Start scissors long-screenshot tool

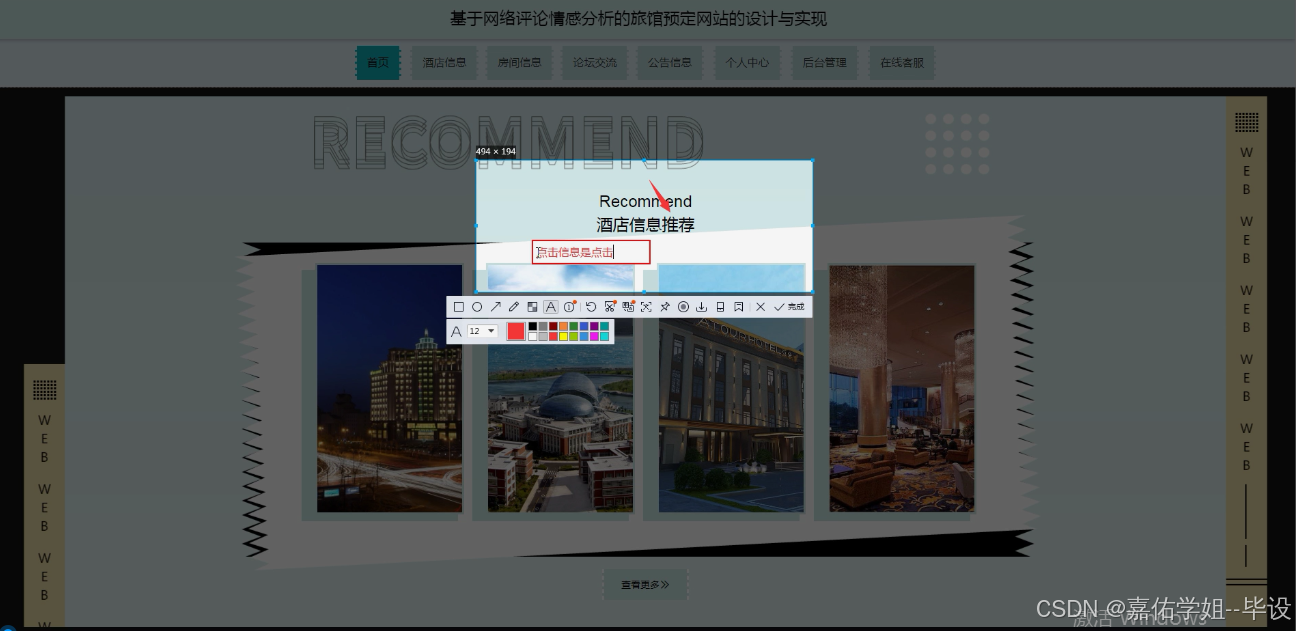pos(610,307)
